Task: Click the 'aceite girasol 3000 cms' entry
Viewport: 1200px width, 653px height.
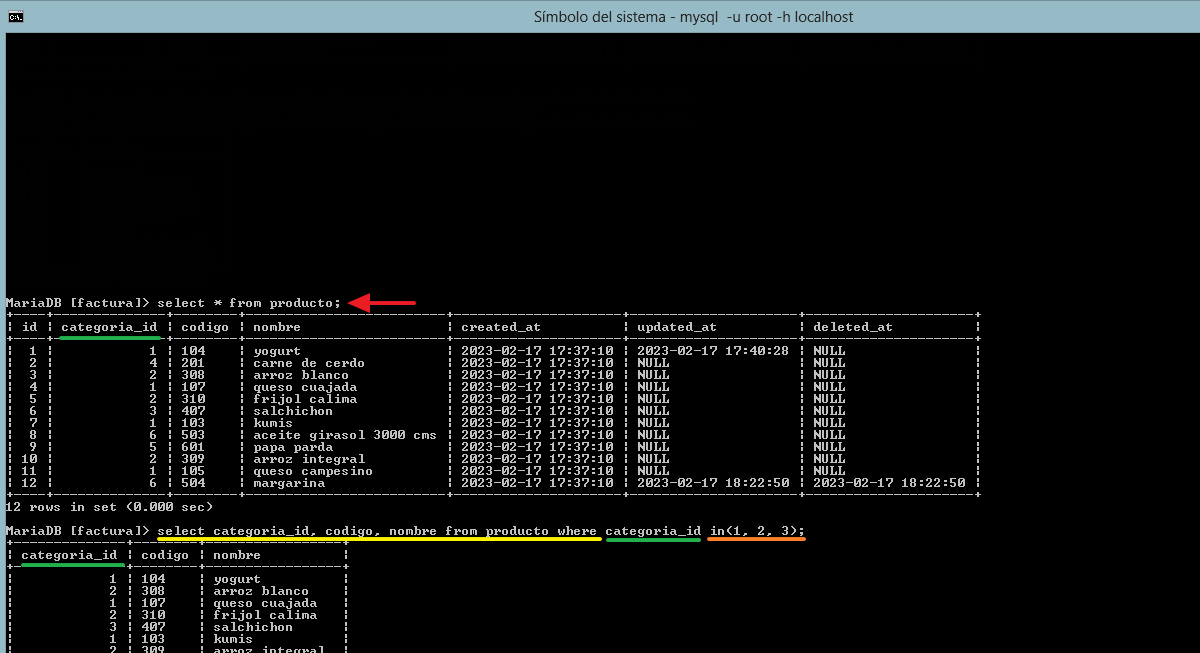Action: point(345,435)
